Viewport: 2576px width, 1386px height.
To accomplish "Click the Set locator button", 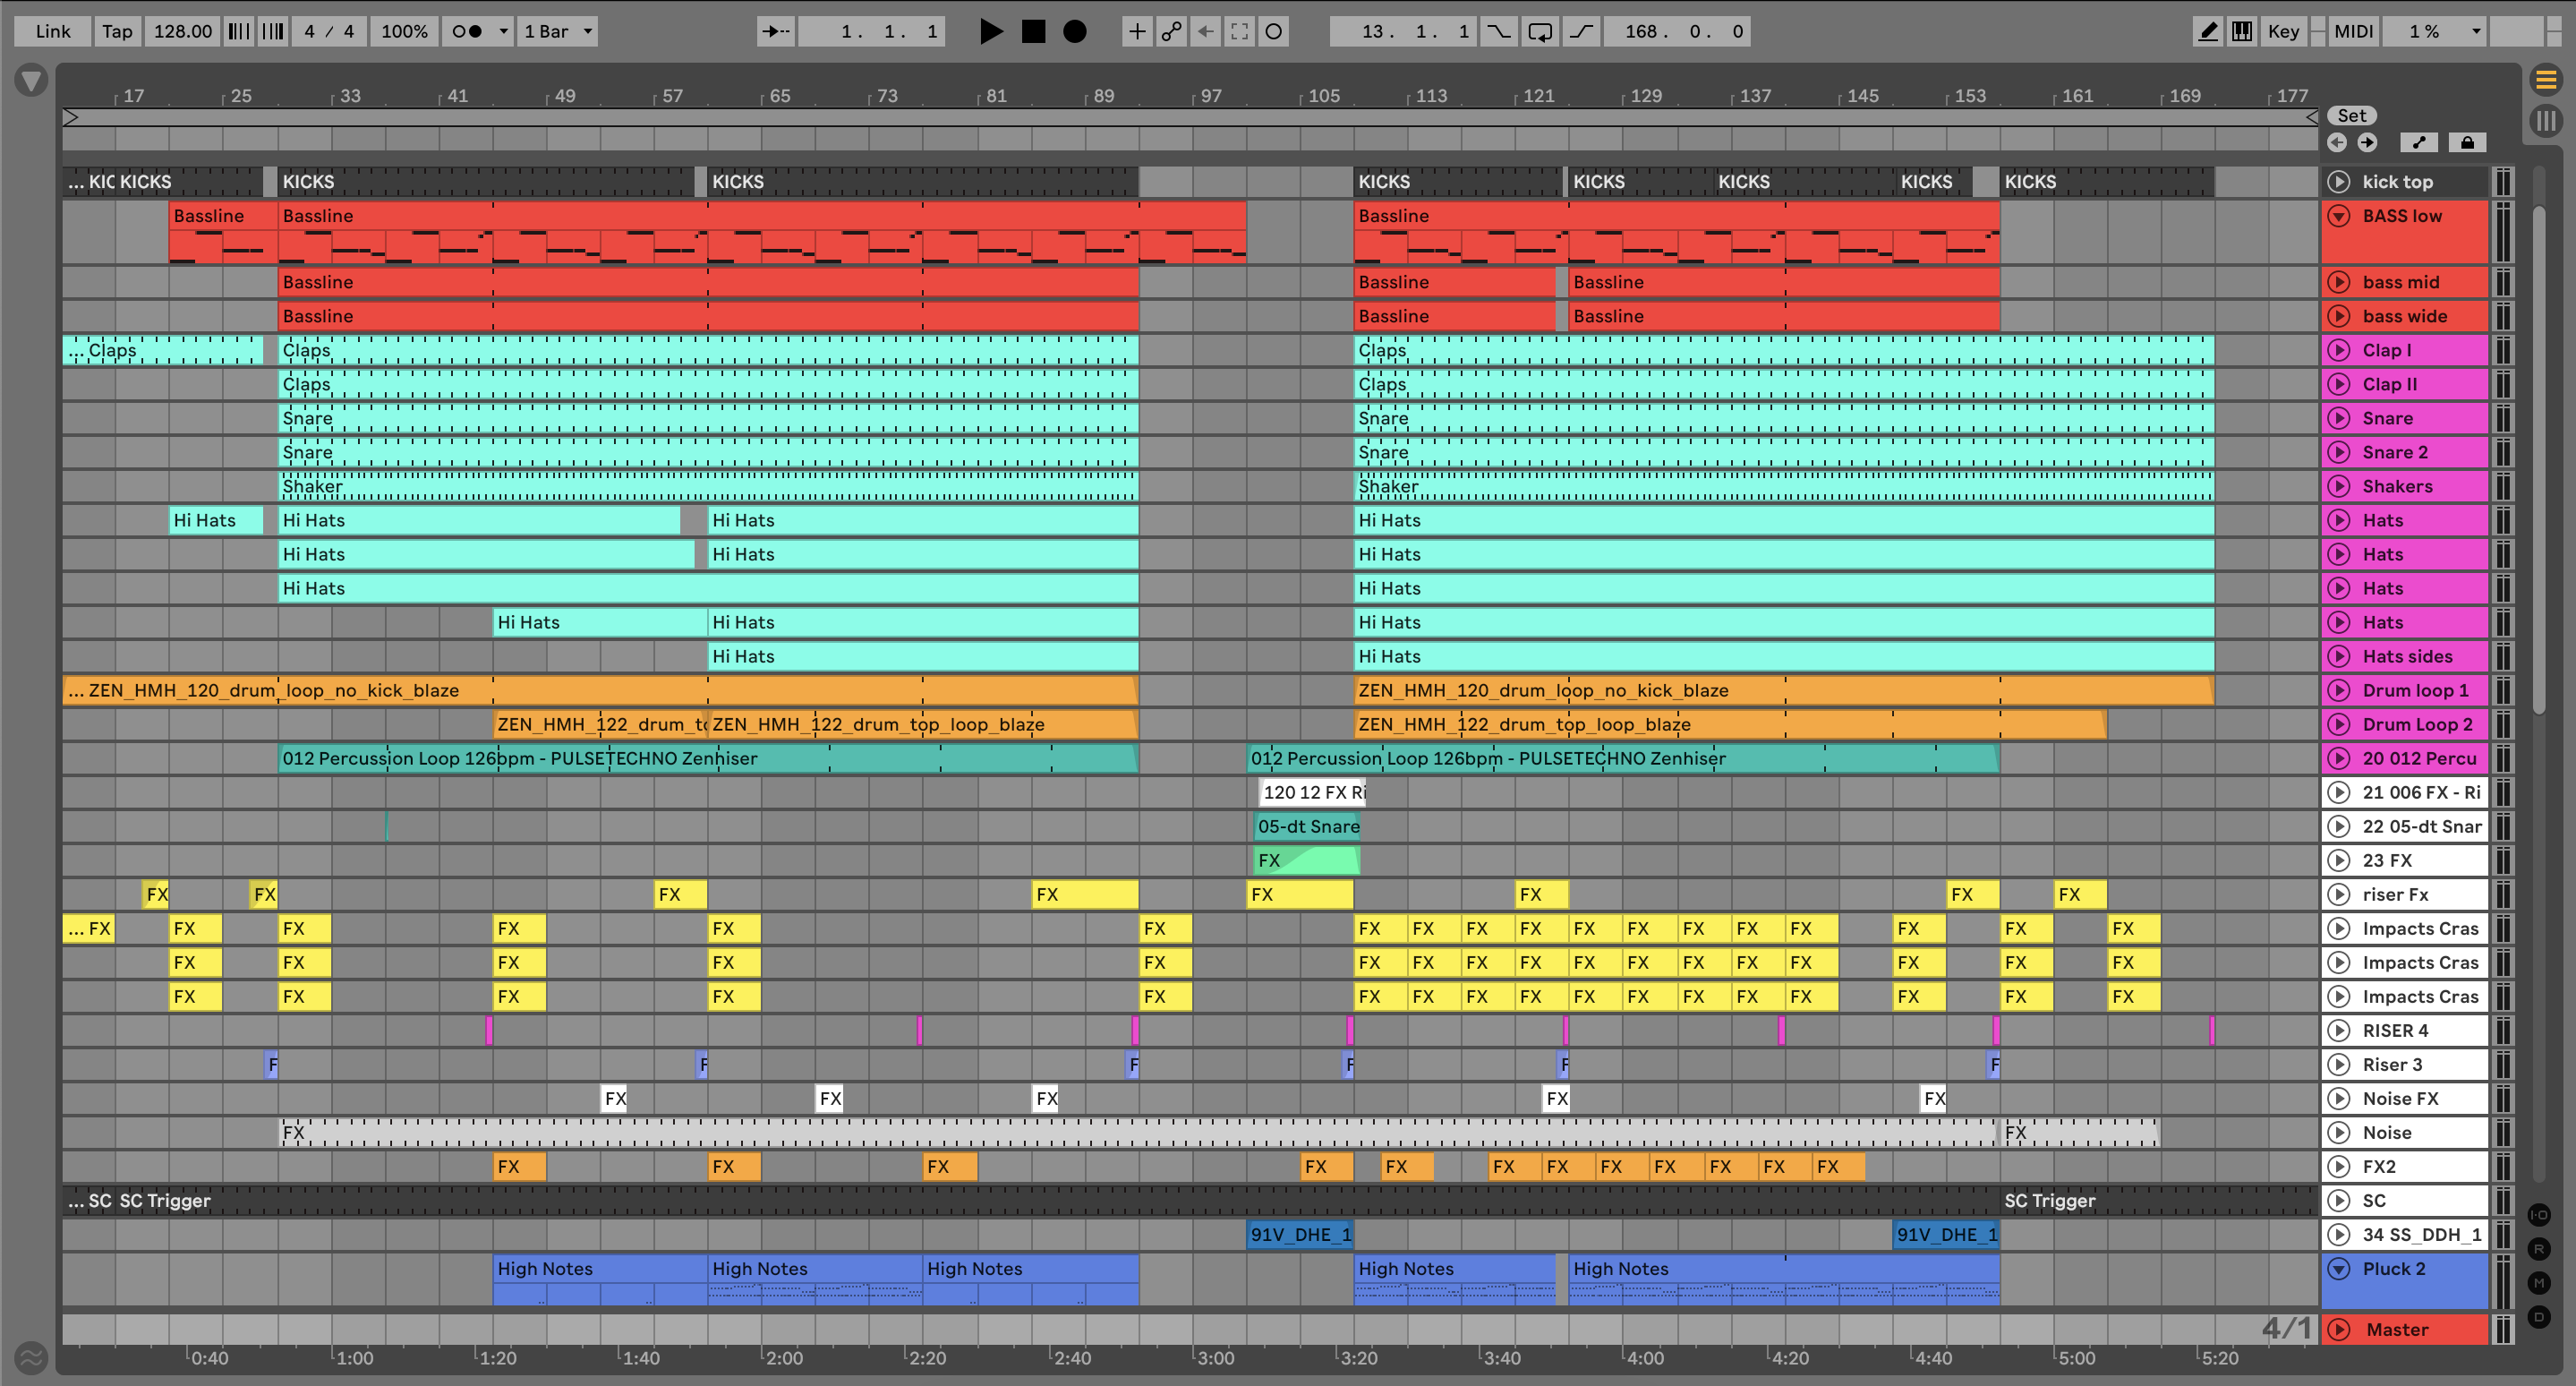I will click(2351, 116).
